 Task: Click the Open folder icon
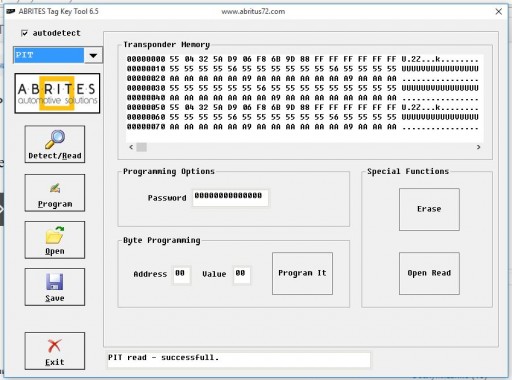55,235
